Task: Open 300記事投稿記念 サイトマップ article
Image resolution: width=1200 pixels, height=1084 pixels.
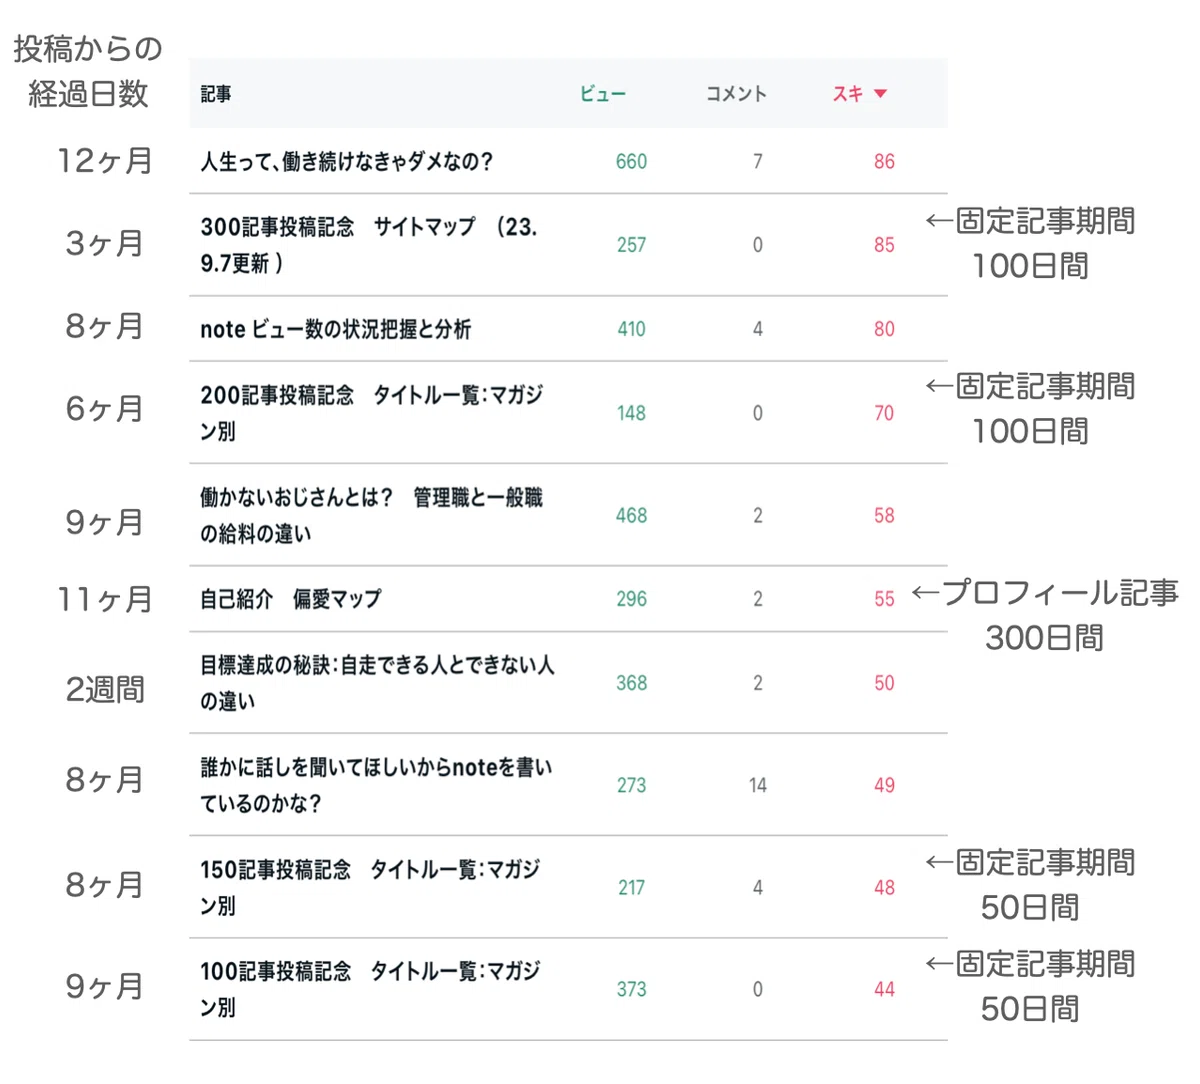Action: tap(368, 245)
